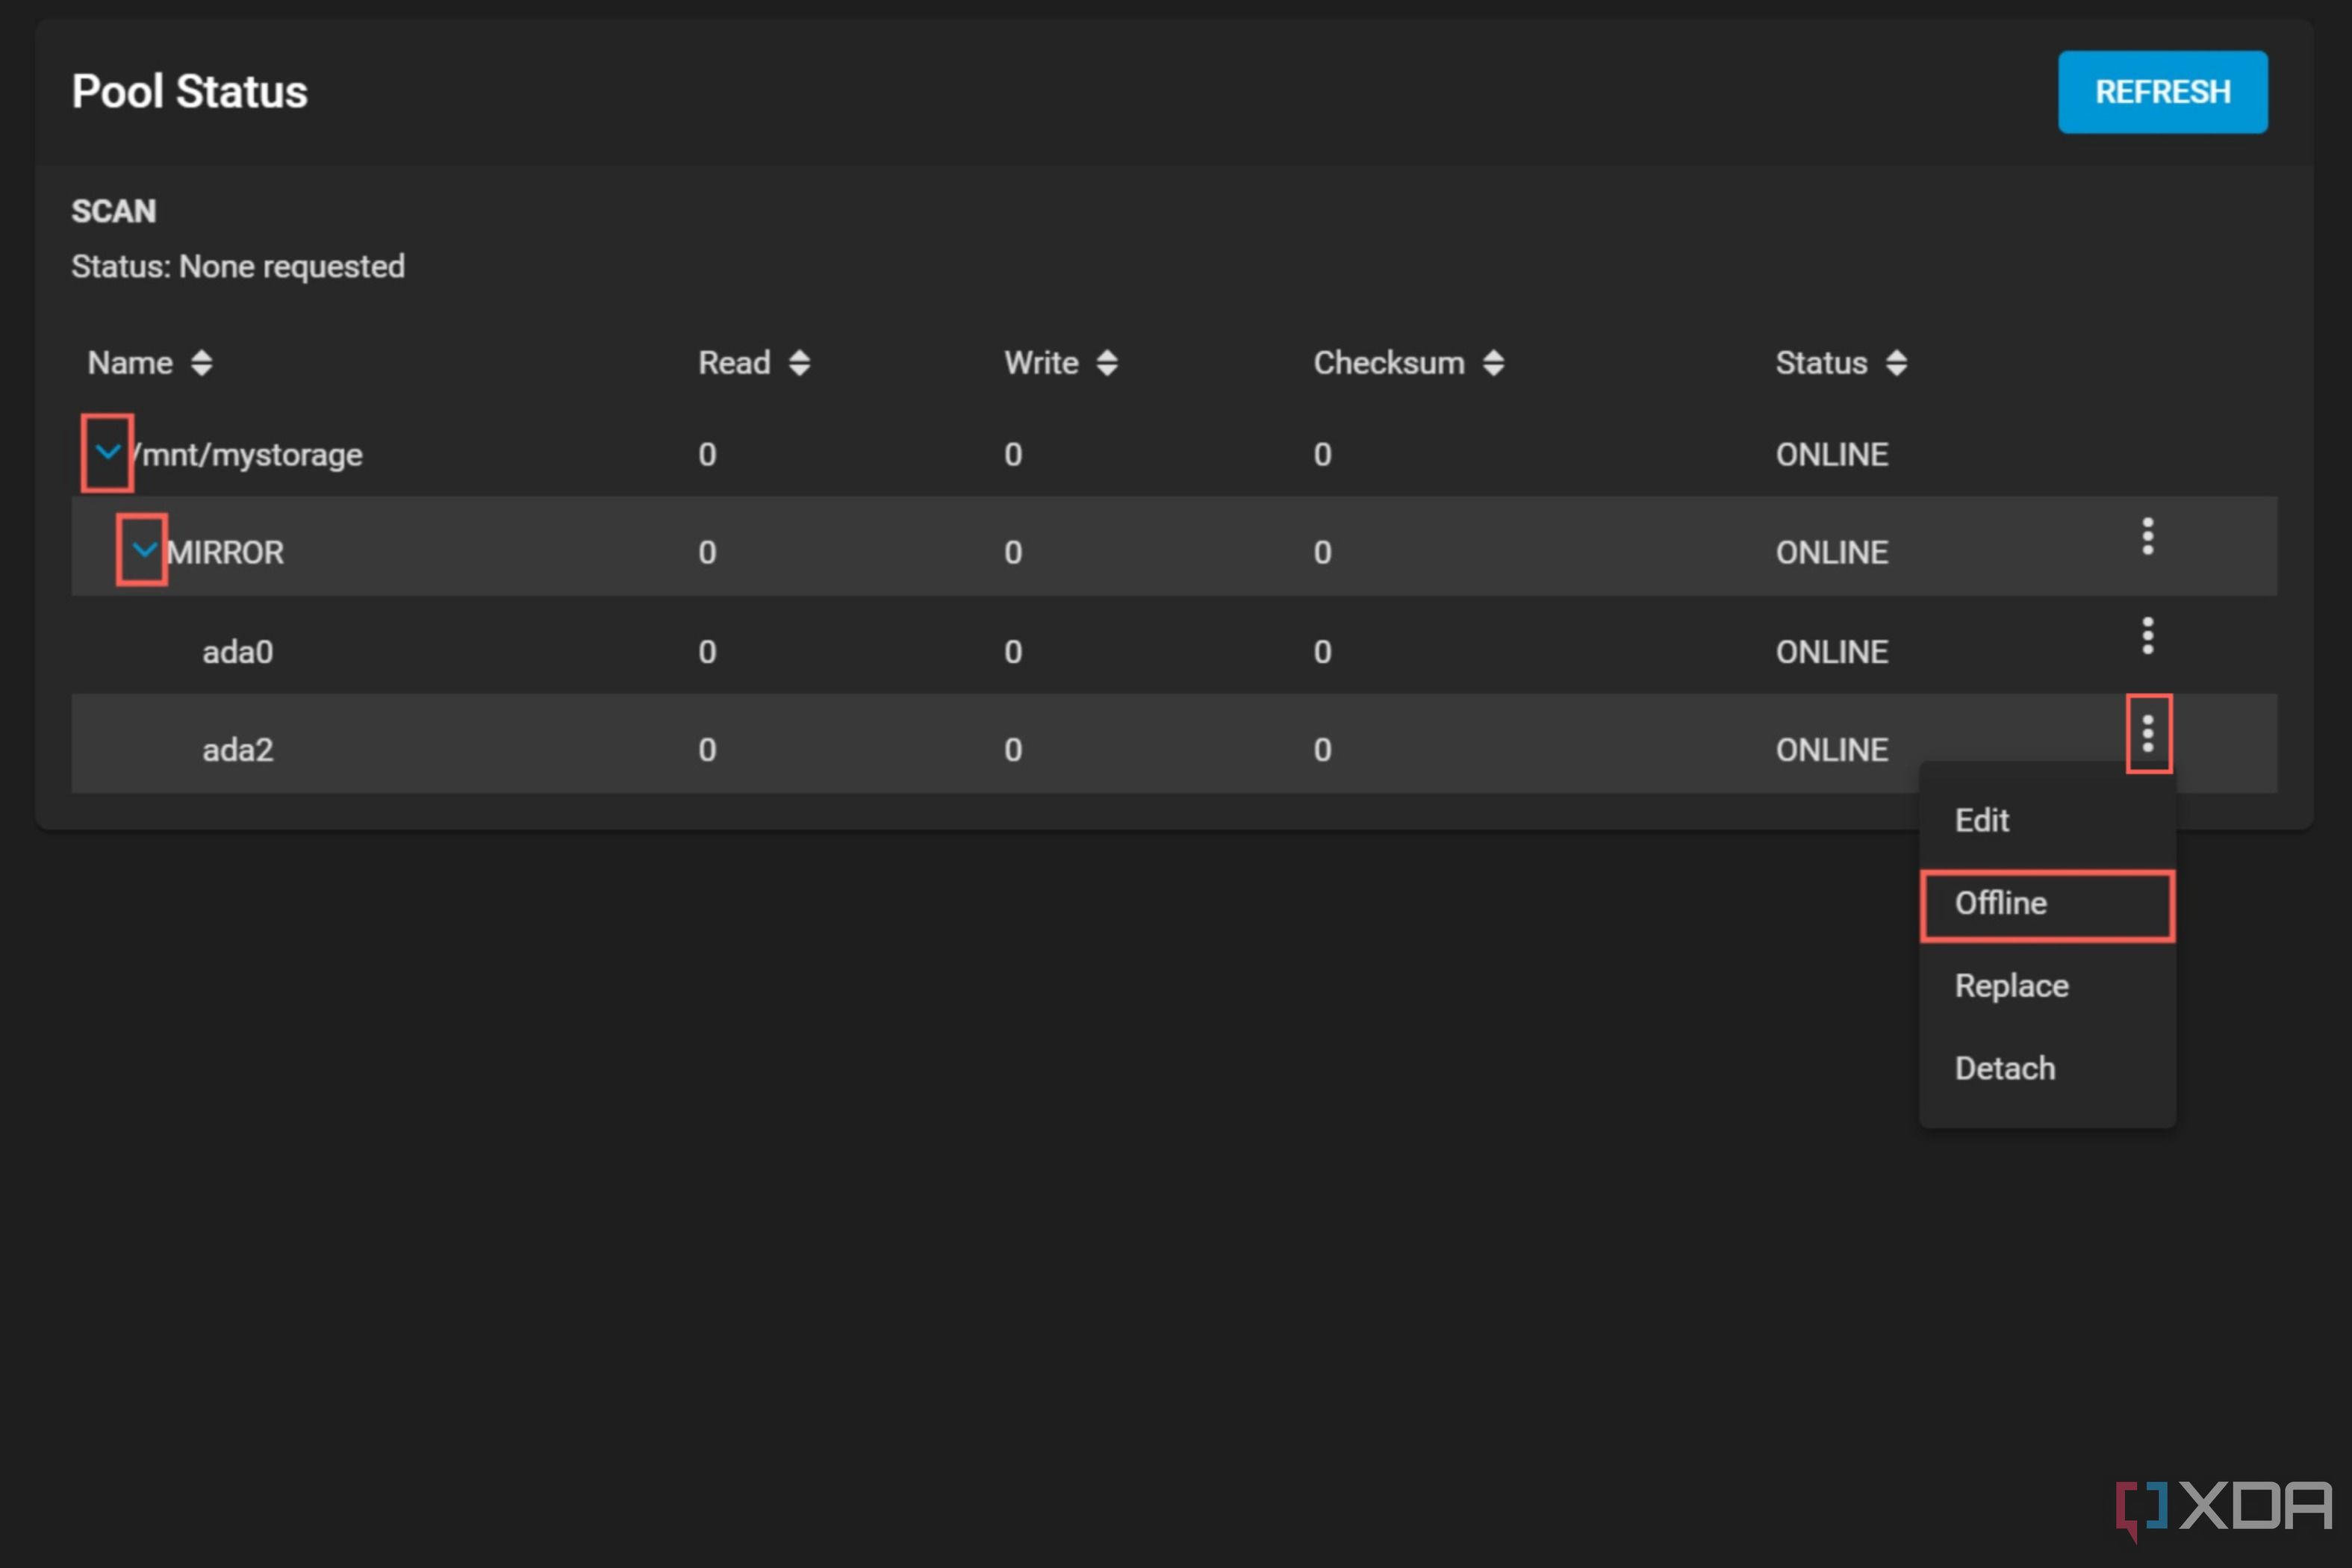Sort by the Checksum column arrows
The image size is (2352, 1568).
click(x=1493, y=363)
